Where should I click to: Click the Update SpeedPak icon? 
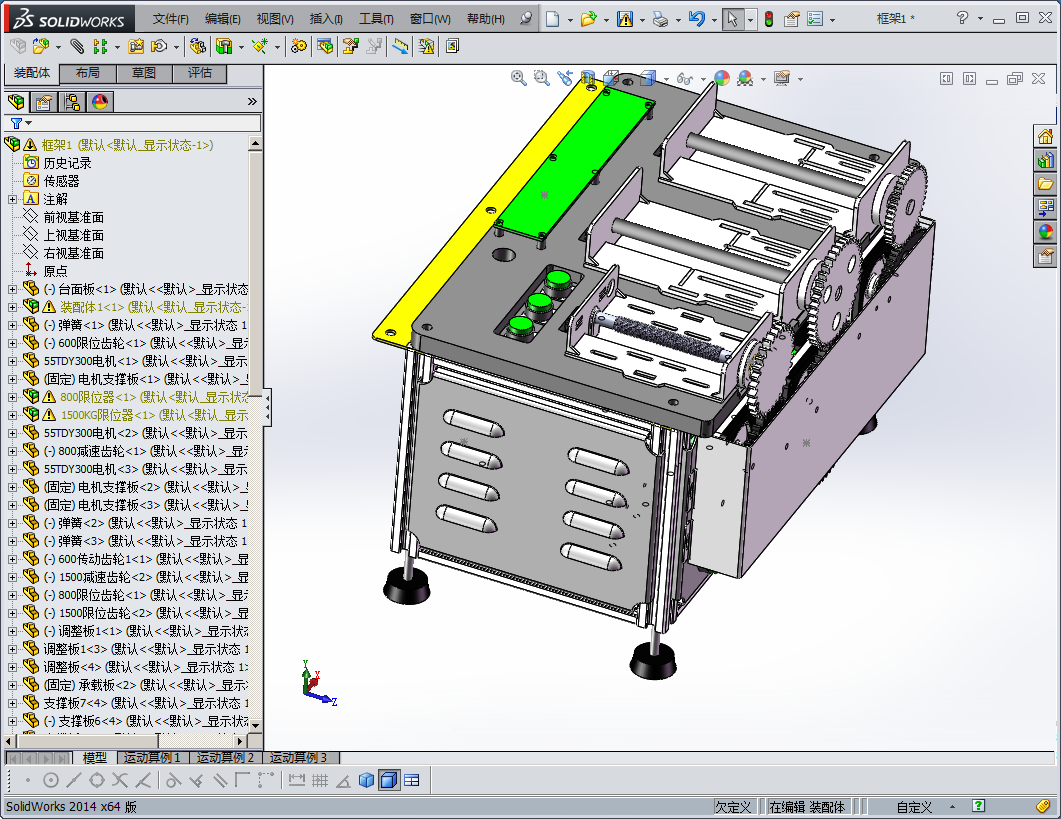point(426,46)
